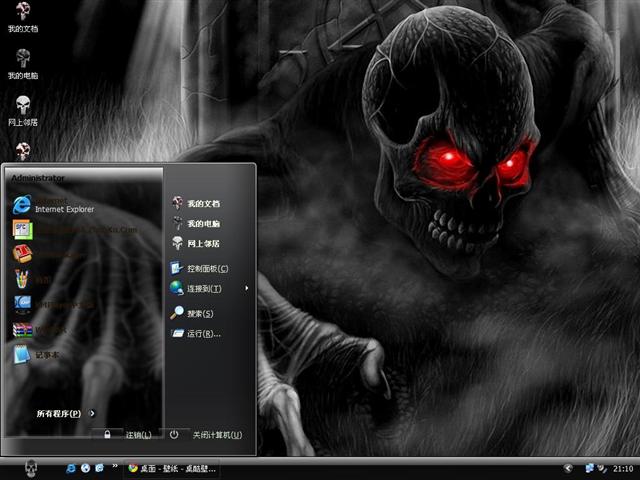Image resolution: width=640 pixels, height=480 pixels.
Task: Click the second quick launch browser icon
Action: point(85,468)
